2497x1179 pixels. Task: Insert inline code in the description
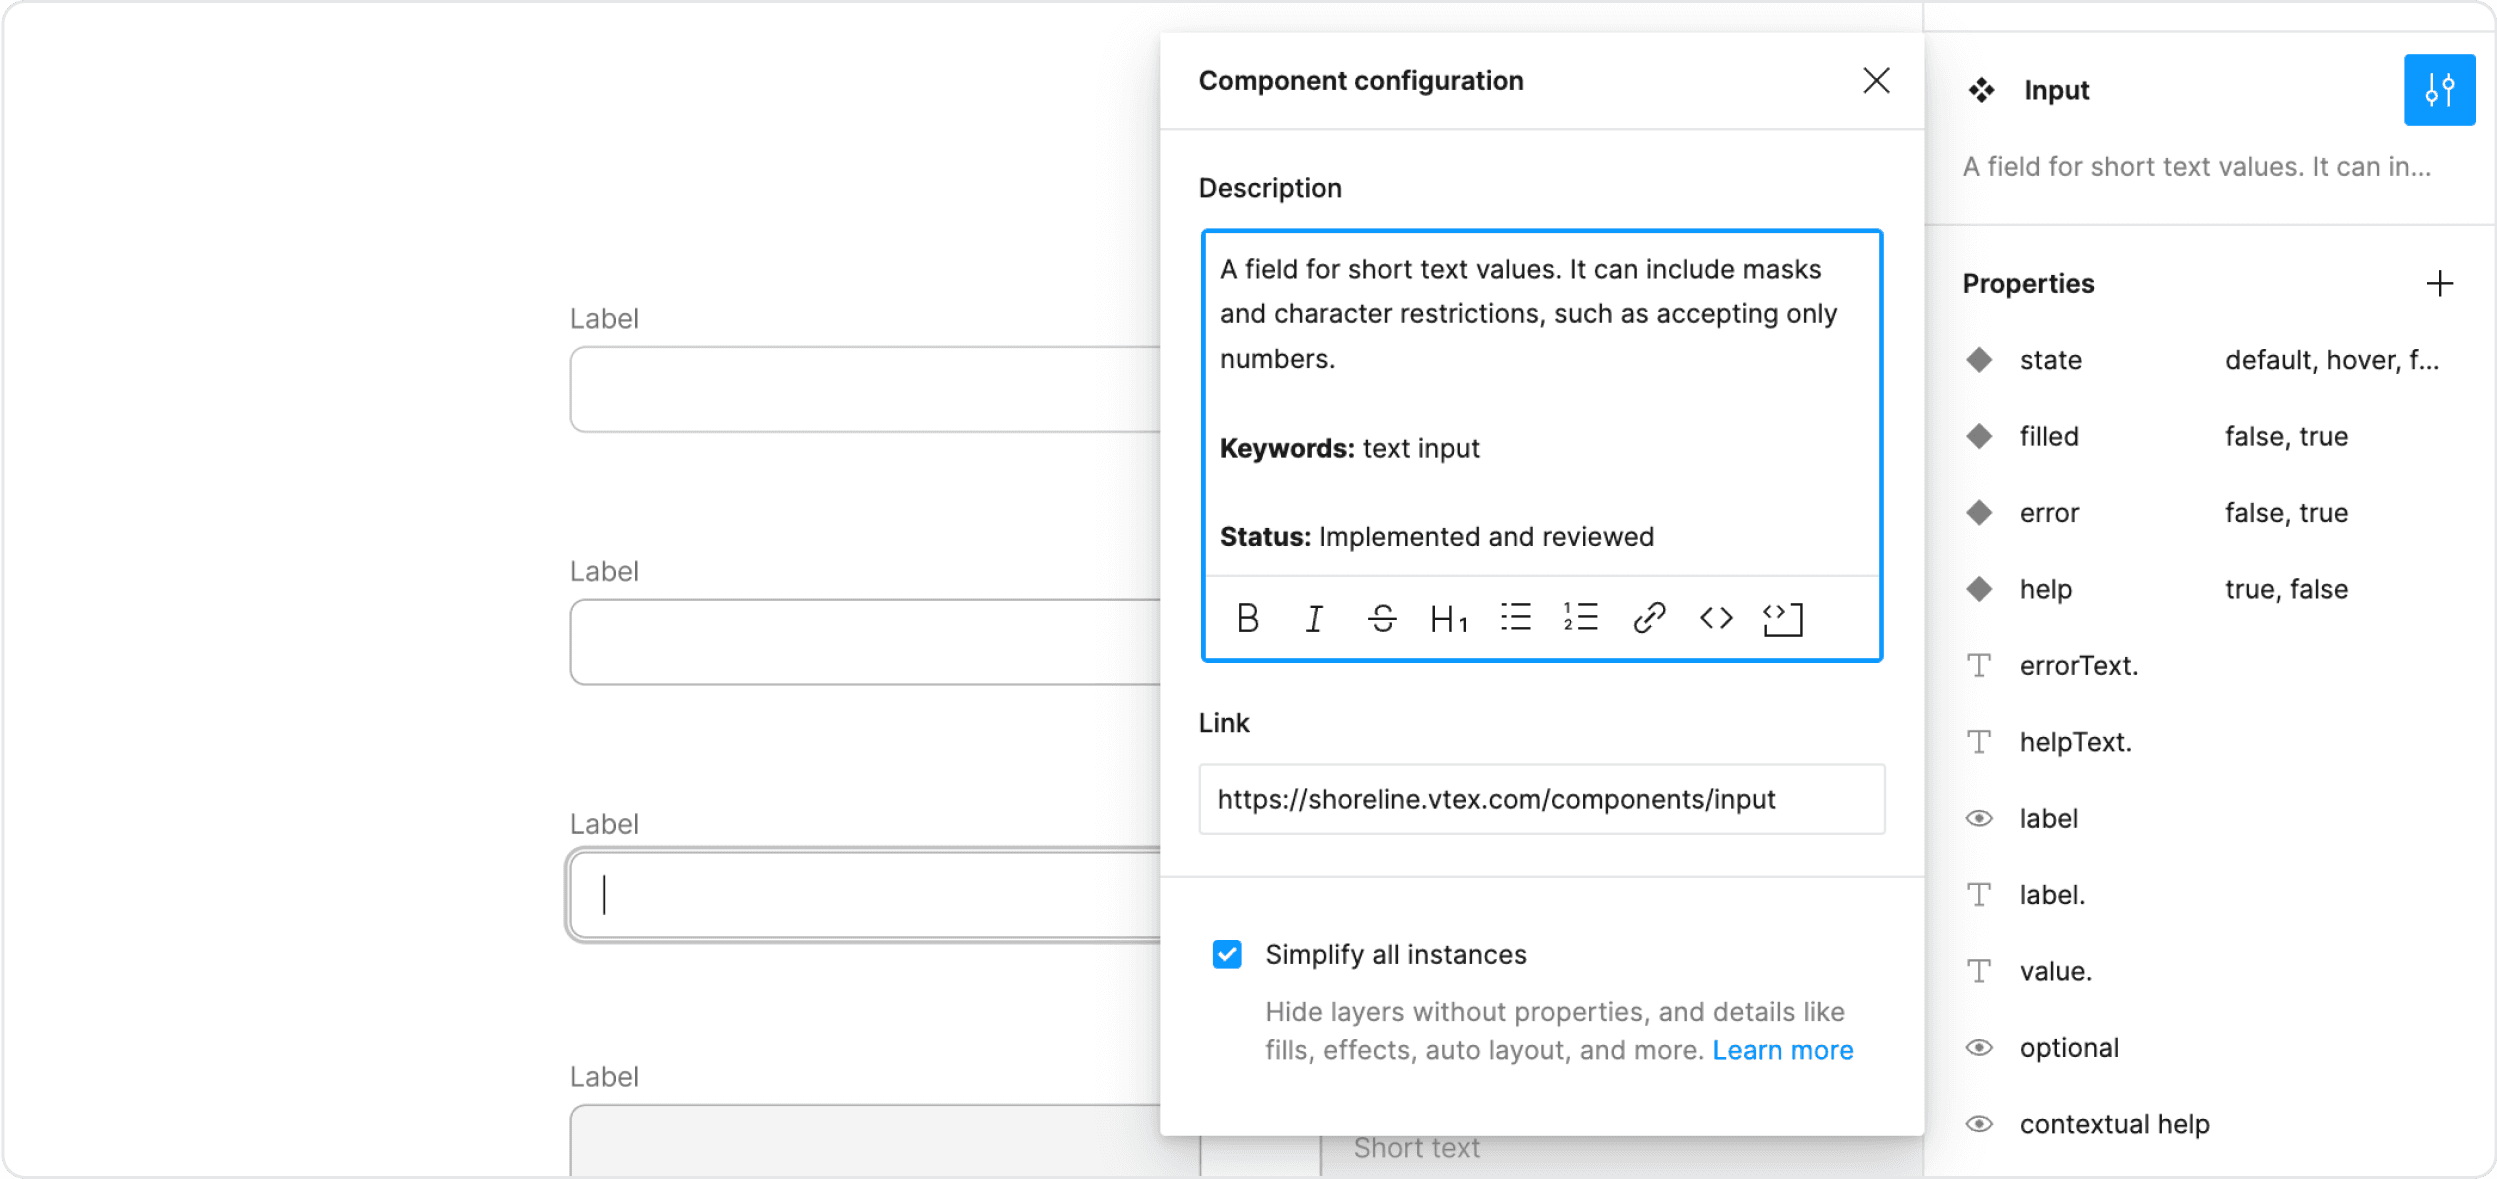[1716, 618]
